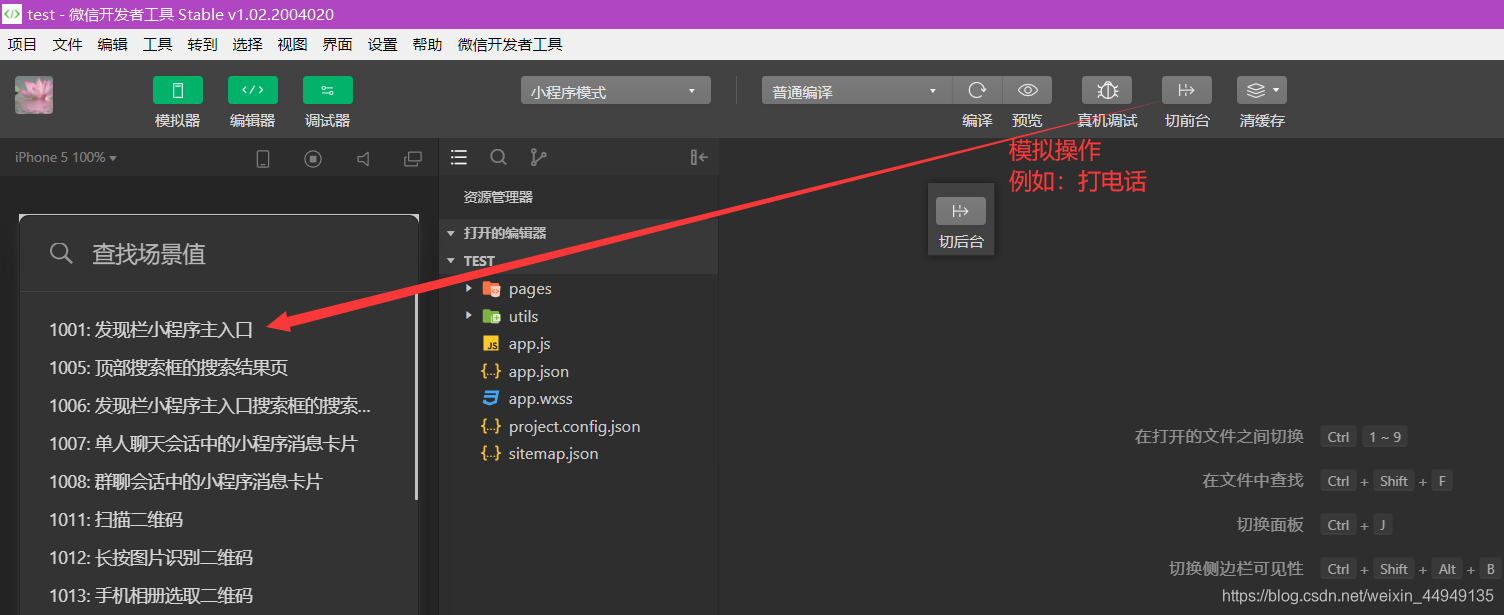Open the iPhone 5 100% device dropdown
Image resolution: width=1504 pixels, height=615 pixels.
(x=66, y=158)
